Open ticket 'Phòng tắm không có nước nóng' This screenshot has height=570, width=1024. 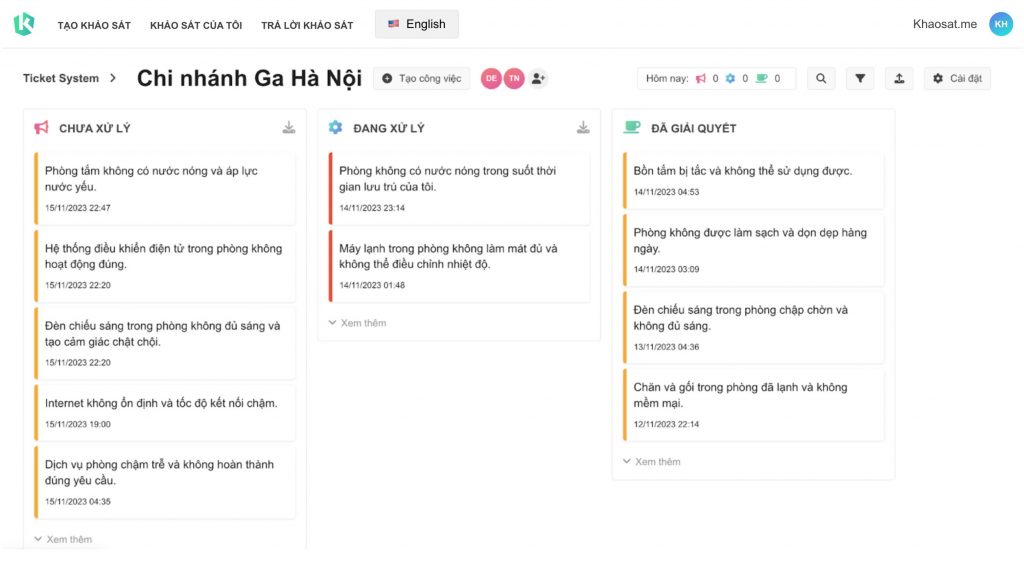coord(165,189)
